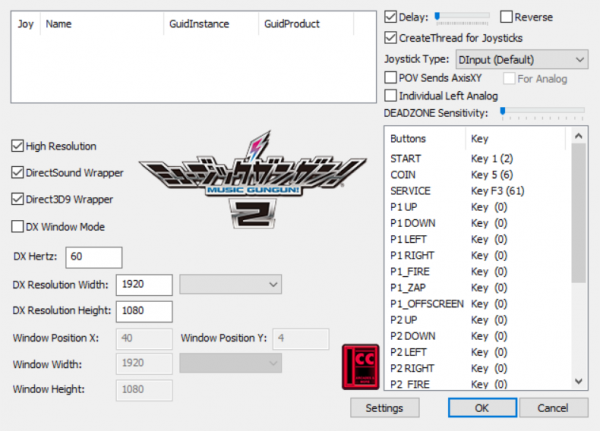Enable DX Window Mode
Image resolution: width=600 pixels, height=431 pixels.
click(x=17, y=226)
